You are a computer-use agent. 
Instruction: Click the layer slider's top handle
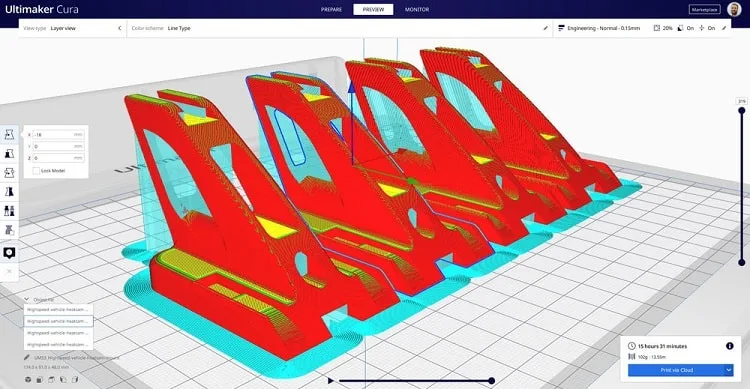(741, 111)
